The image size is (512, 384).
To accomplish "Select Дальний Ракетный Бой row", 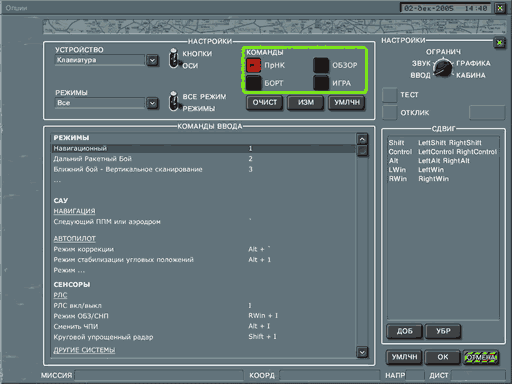I will pos(203,159).
